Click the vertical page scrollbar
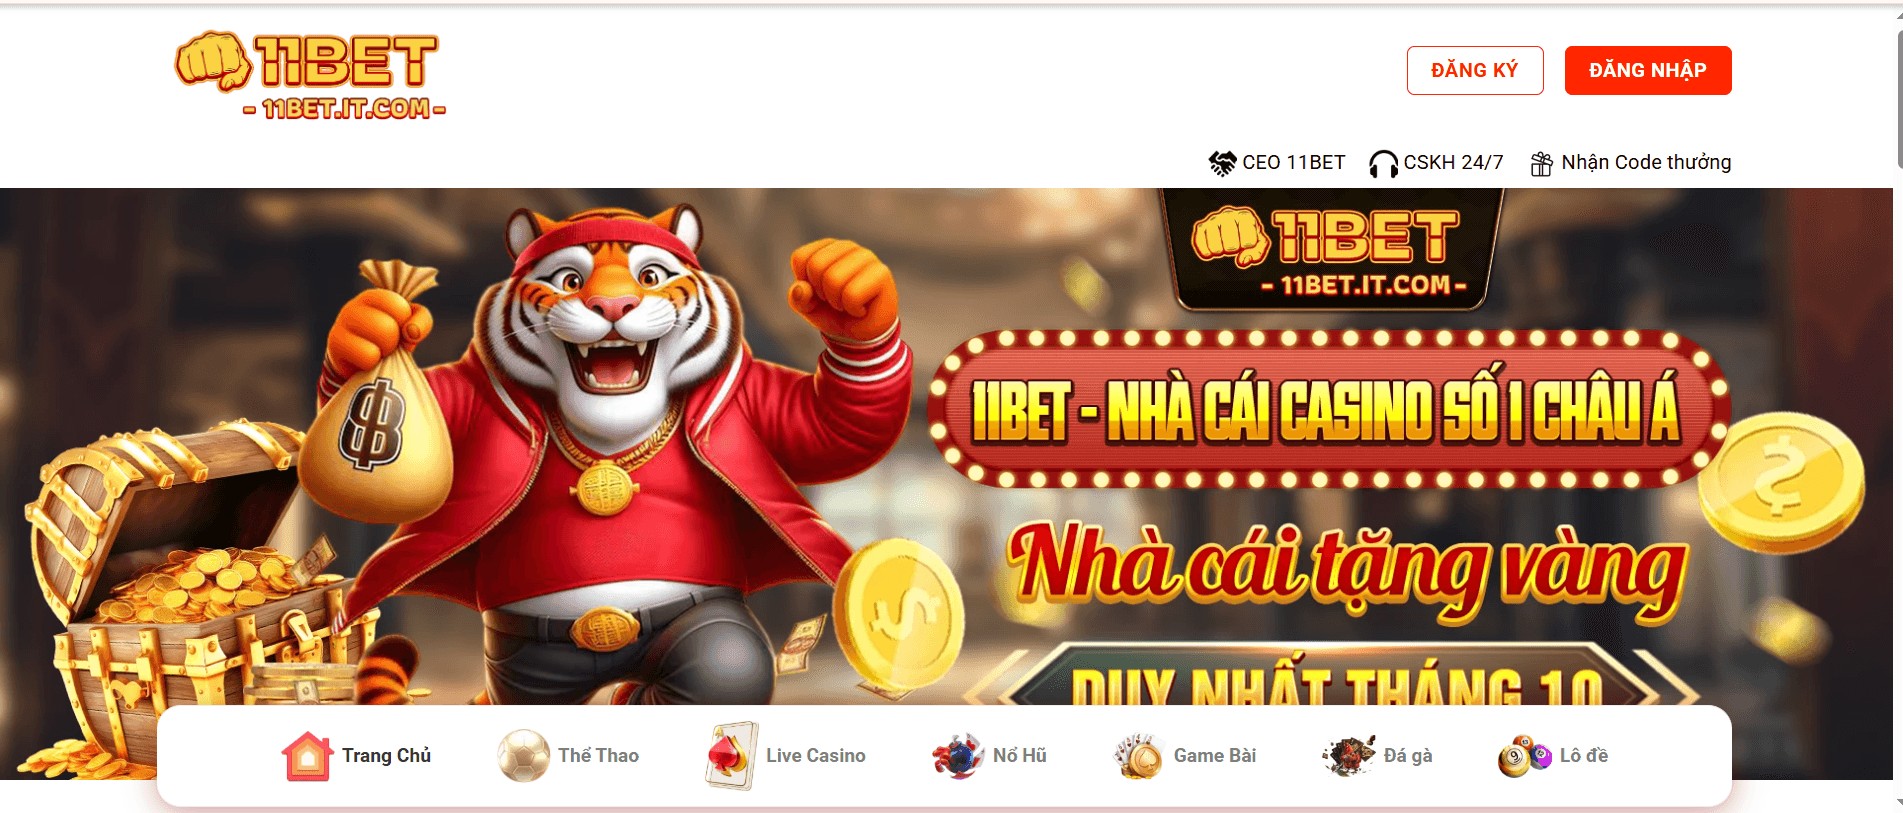This screenshot has width=1903, height=813. tap(1898, 406)
